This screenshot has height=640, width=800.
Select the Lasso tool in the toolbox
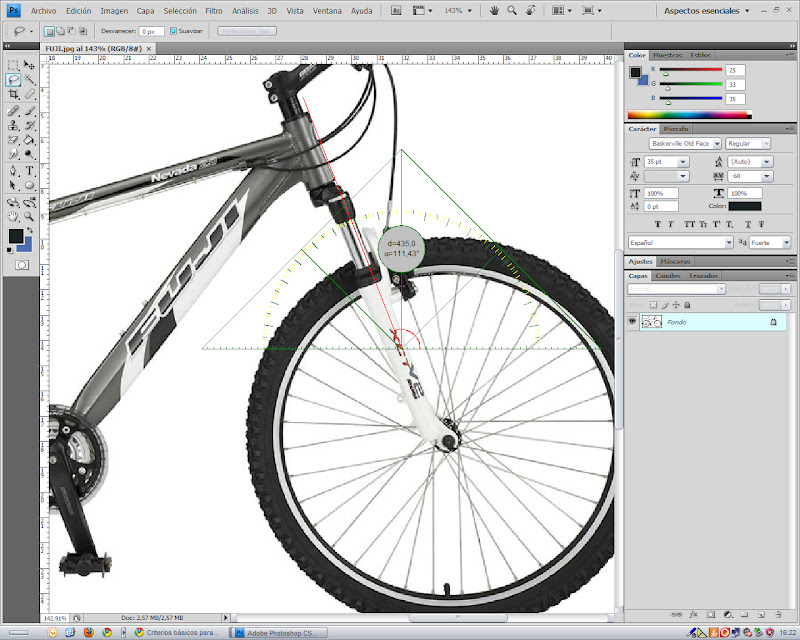[13, 80]
